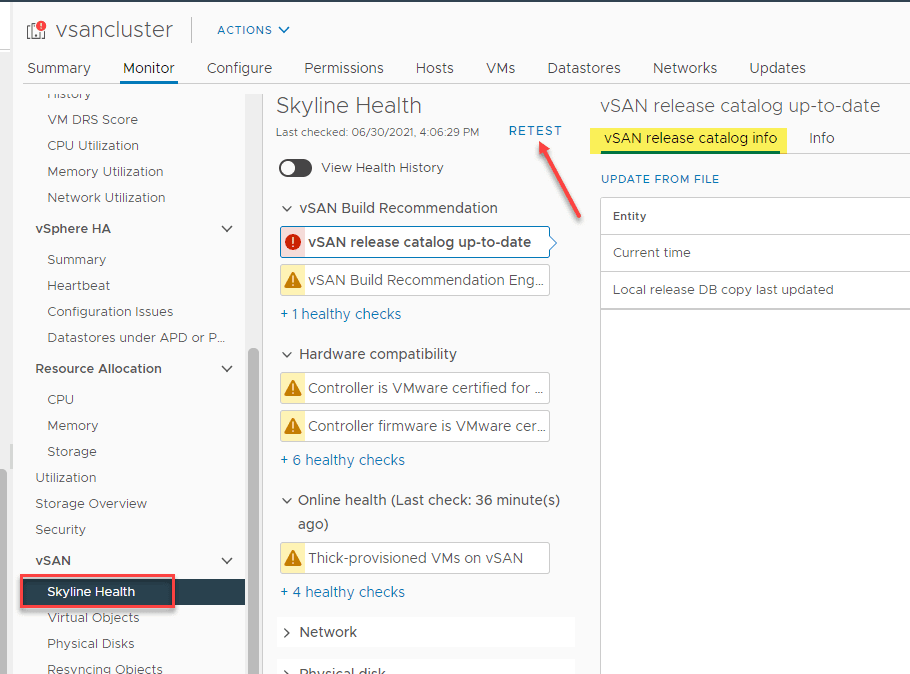Open Network Utilization in sidebar
Viewport: 910px width, 674px height.
(x=106, y=198)
